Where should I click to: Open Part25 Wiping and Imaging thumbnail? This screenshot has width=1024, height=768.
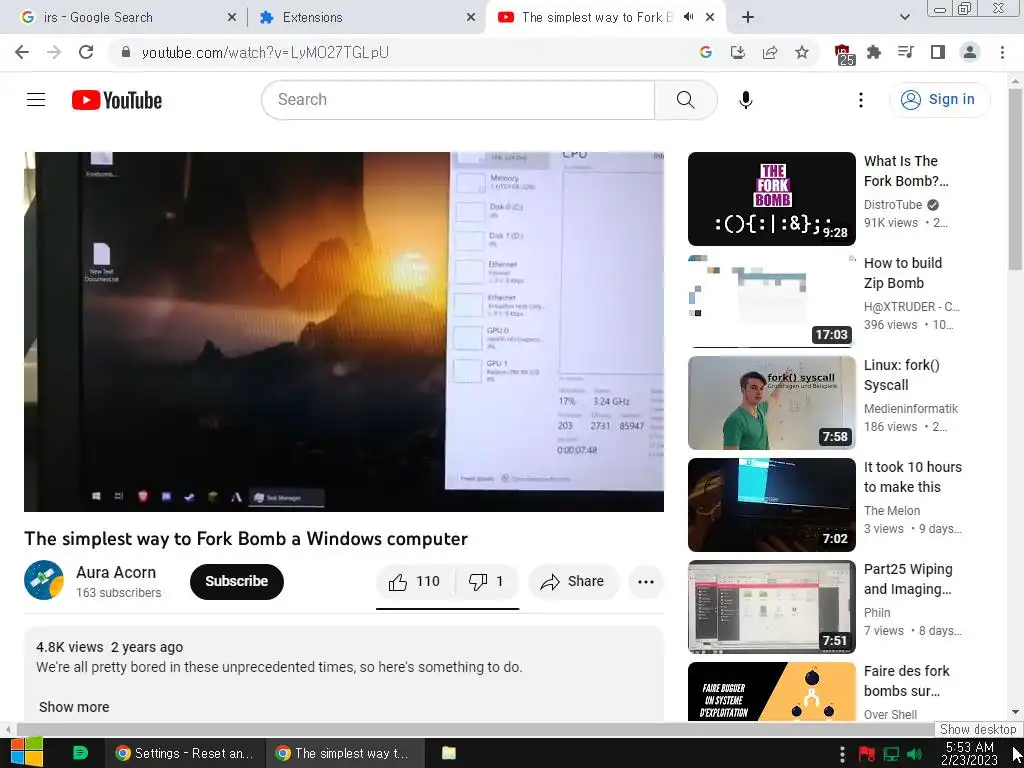coord(771,606)
